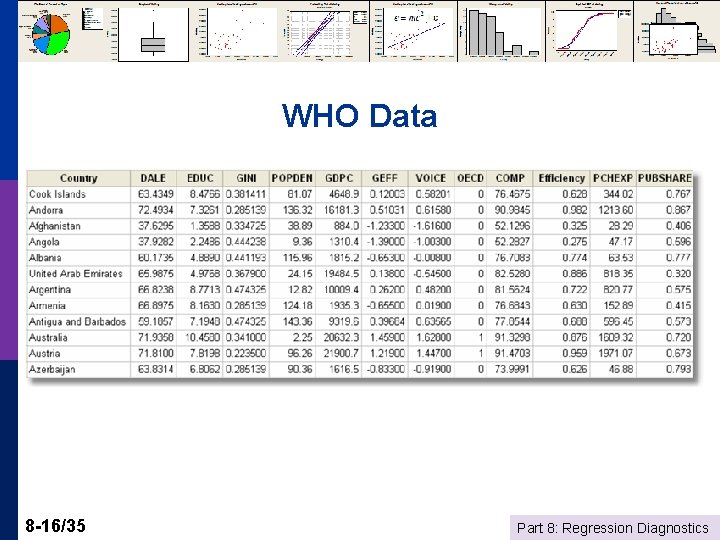The height and width of the screenshot is (540, 720).
Task: Click the histogram thumbnail in the banner
Action: (x=501, y=31)
